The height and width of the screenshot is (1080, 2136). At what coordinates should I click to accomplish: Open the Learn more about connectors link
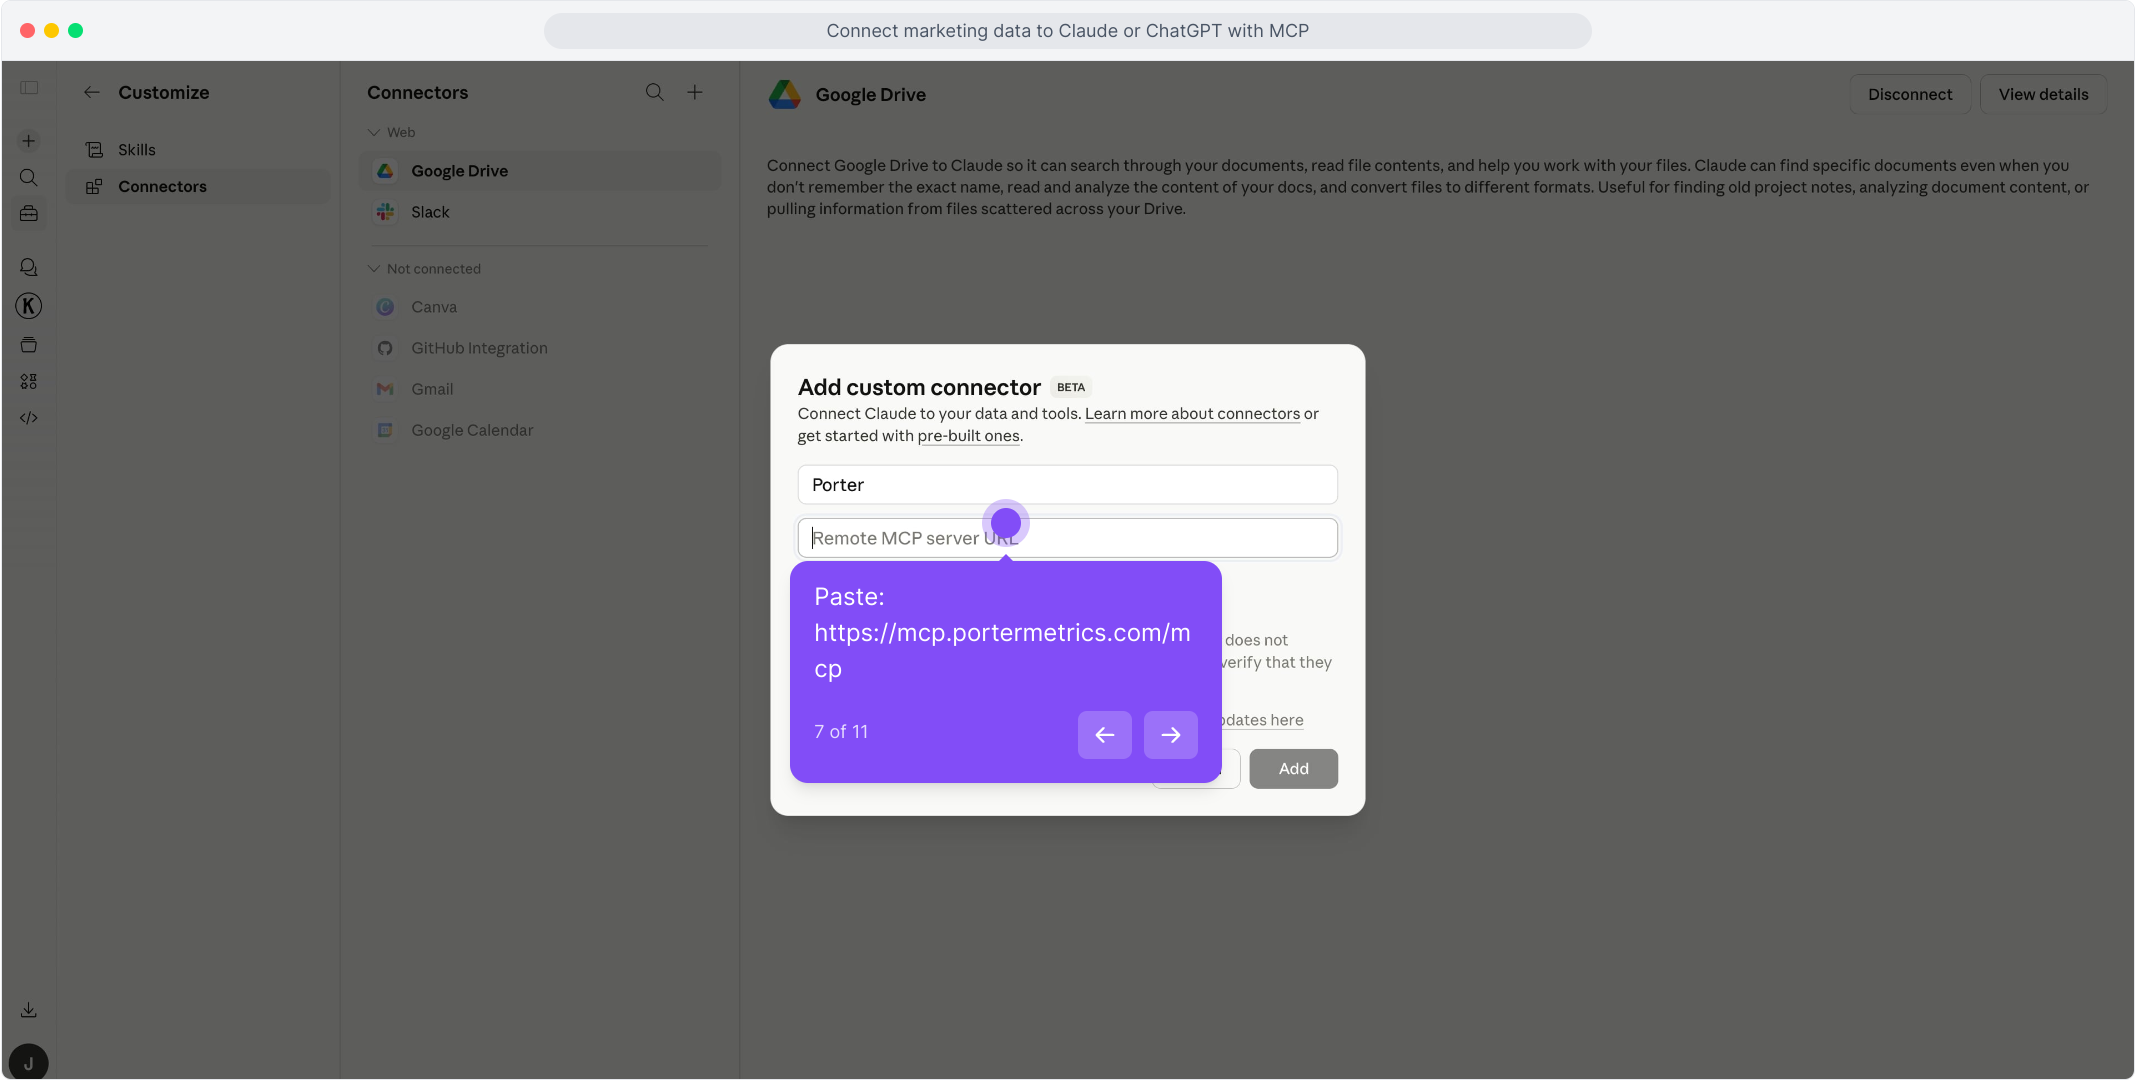tap(1192, 413)
